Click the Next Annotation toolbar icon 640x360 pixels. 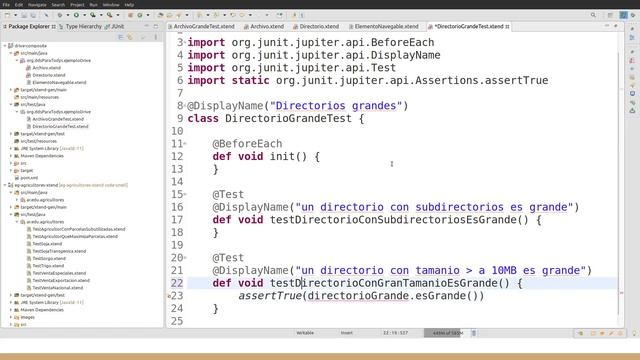[200, 15]
